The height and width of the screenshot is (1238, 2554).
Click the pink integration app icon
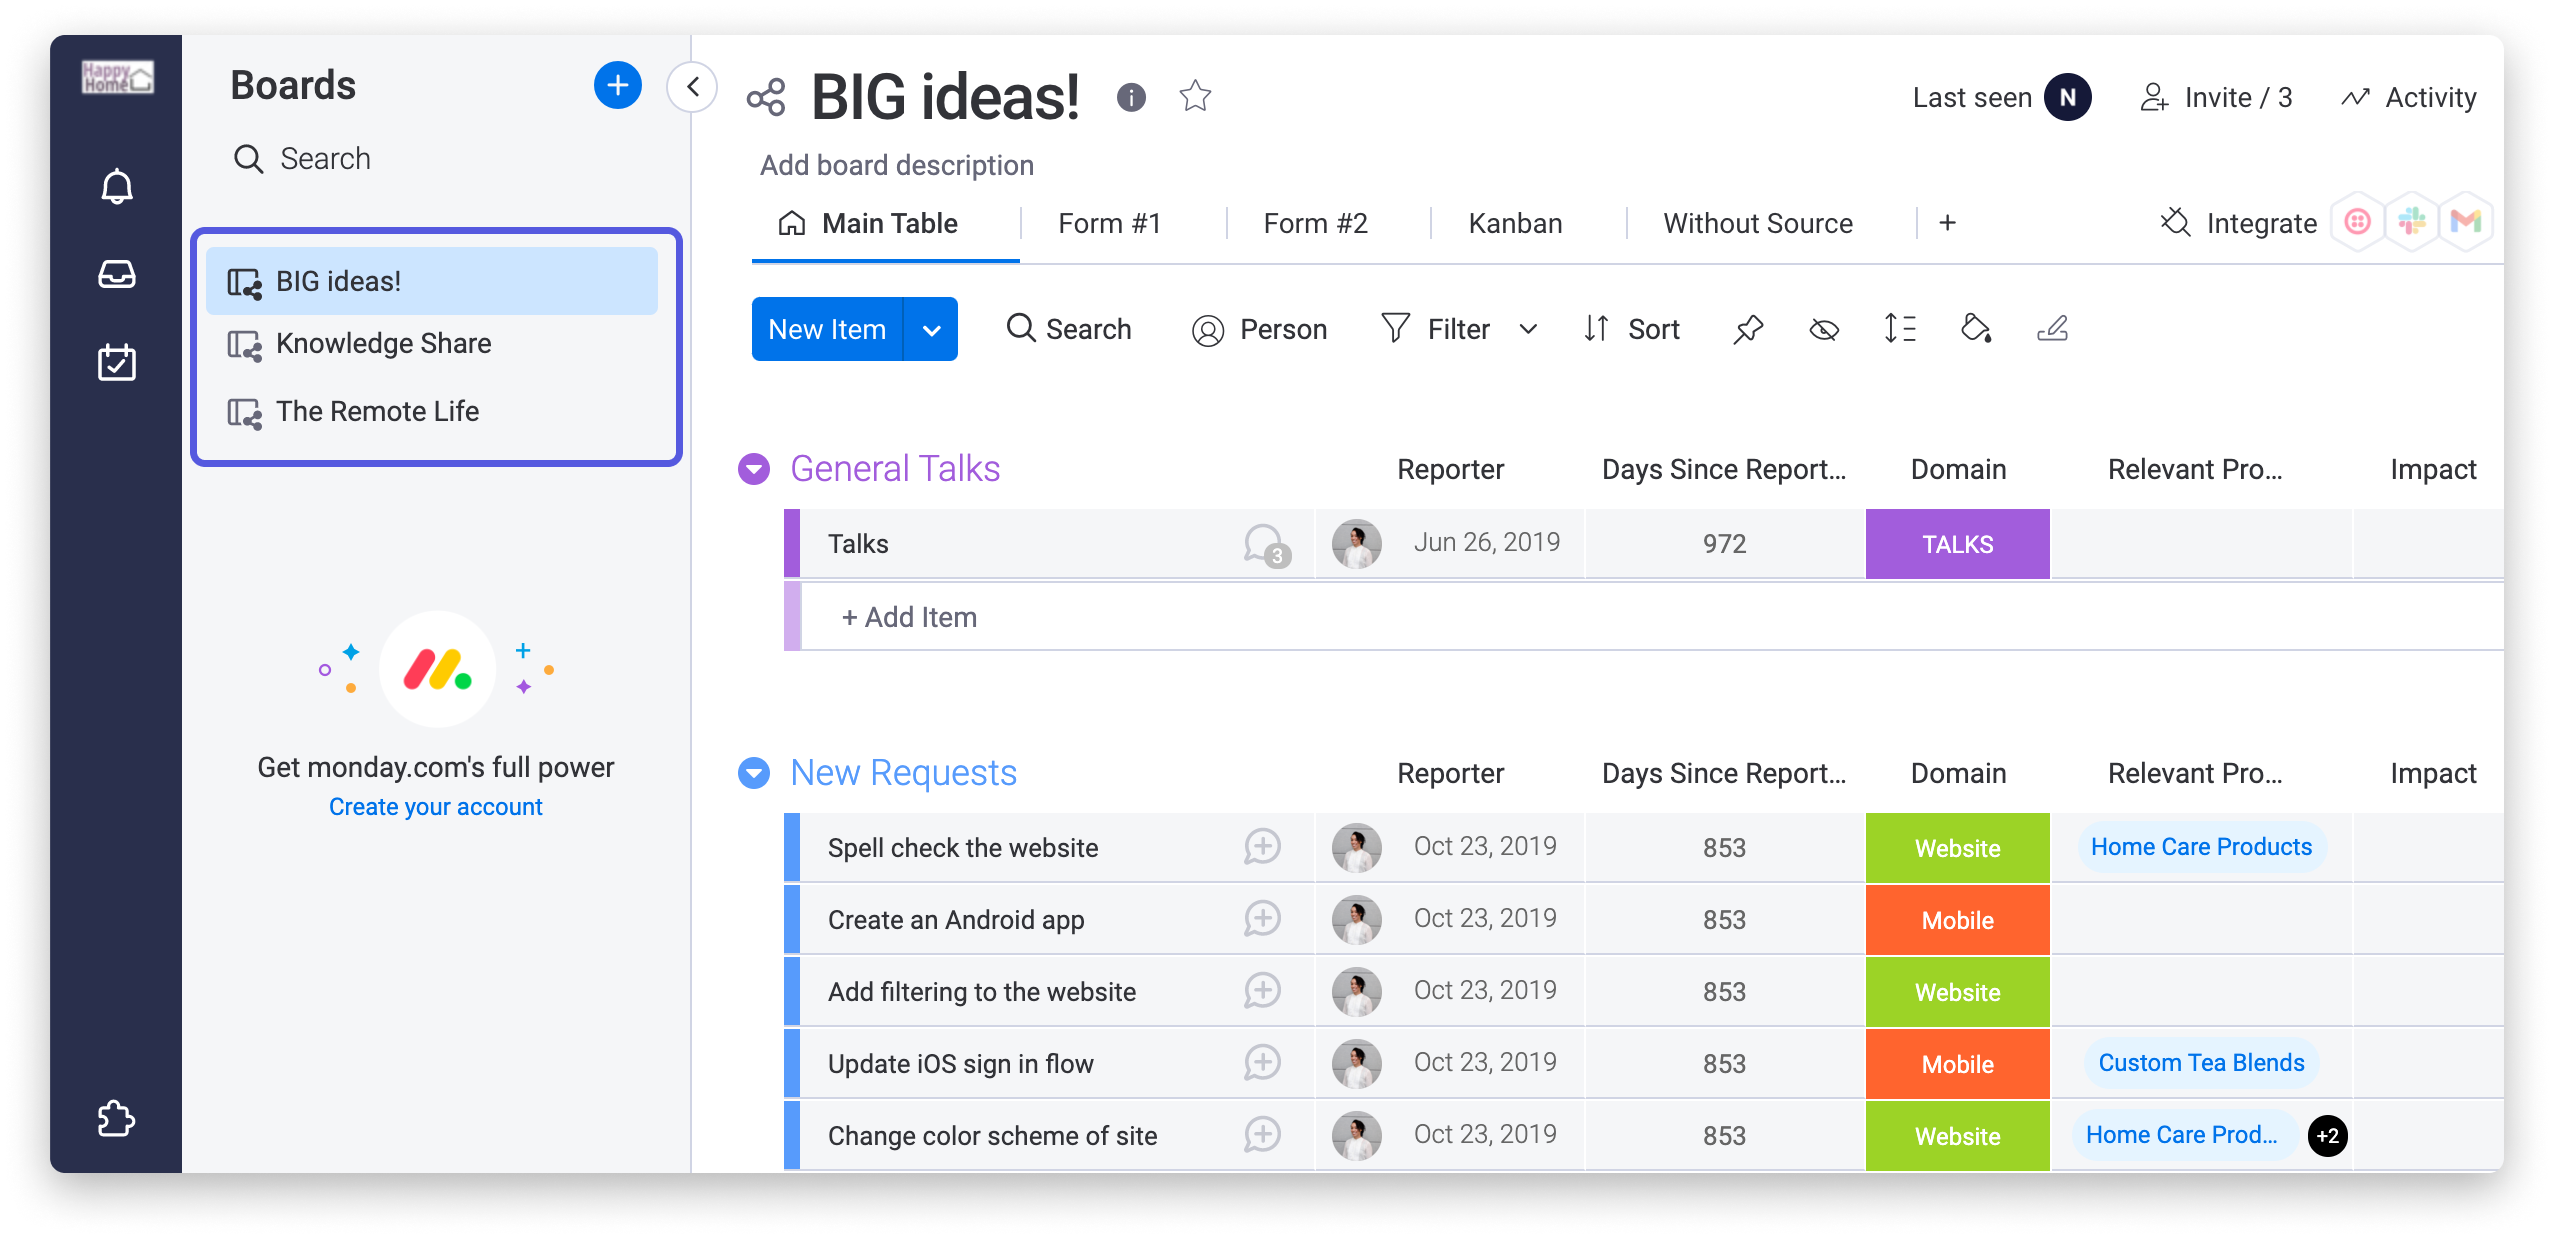pyautogui.click(x=2358, y=221)
